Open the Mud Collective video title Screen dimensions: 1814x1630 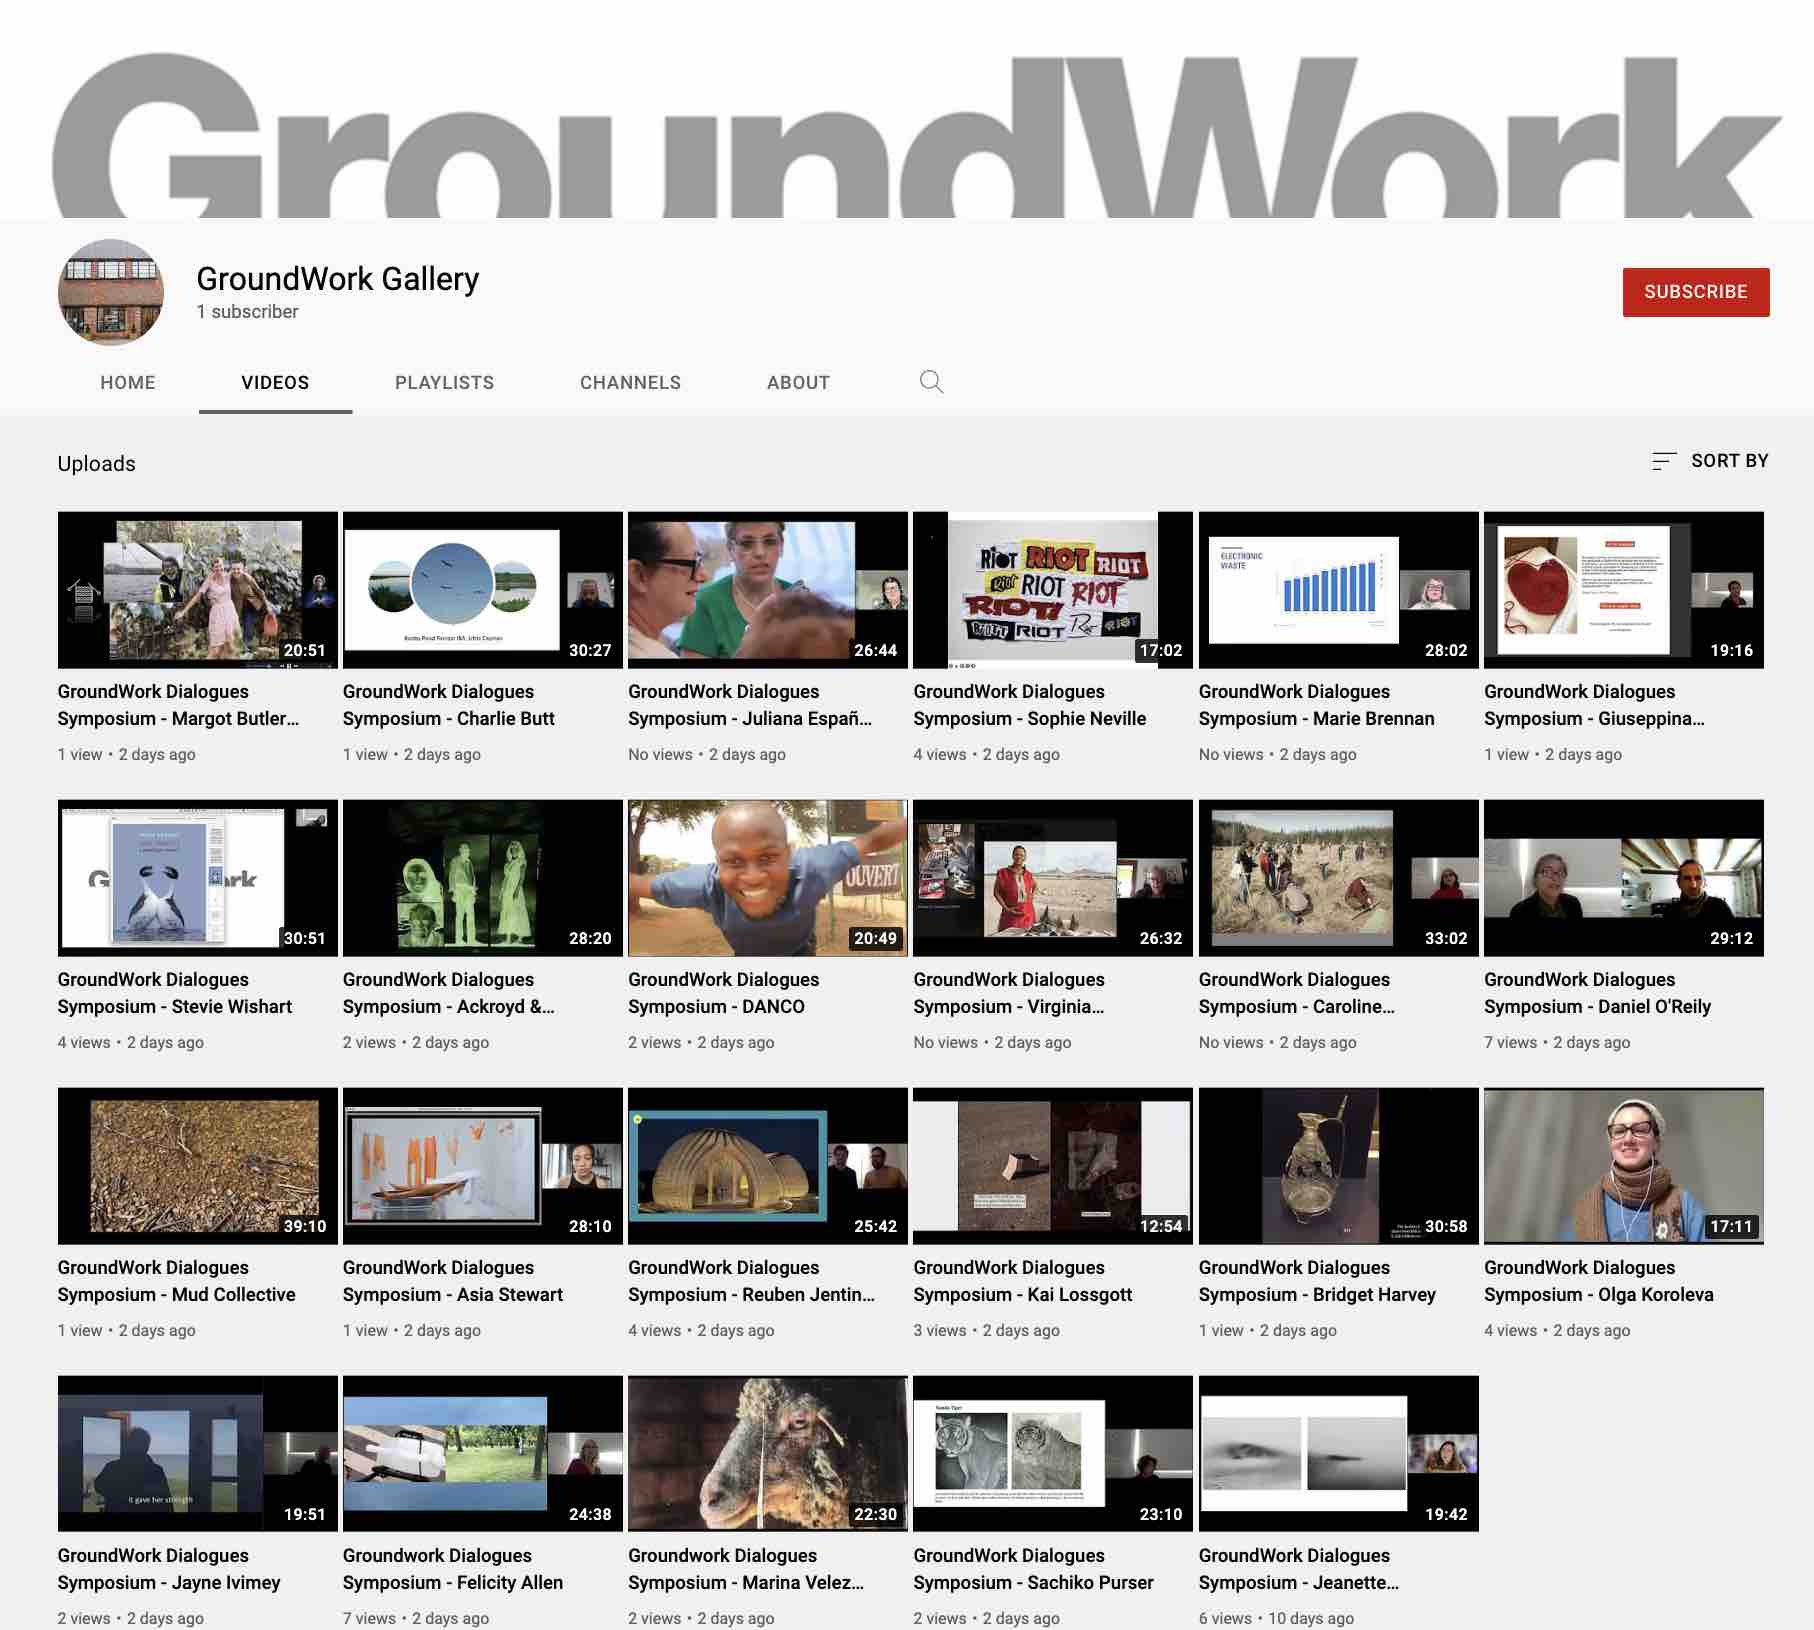click(x=177, y=1281)
